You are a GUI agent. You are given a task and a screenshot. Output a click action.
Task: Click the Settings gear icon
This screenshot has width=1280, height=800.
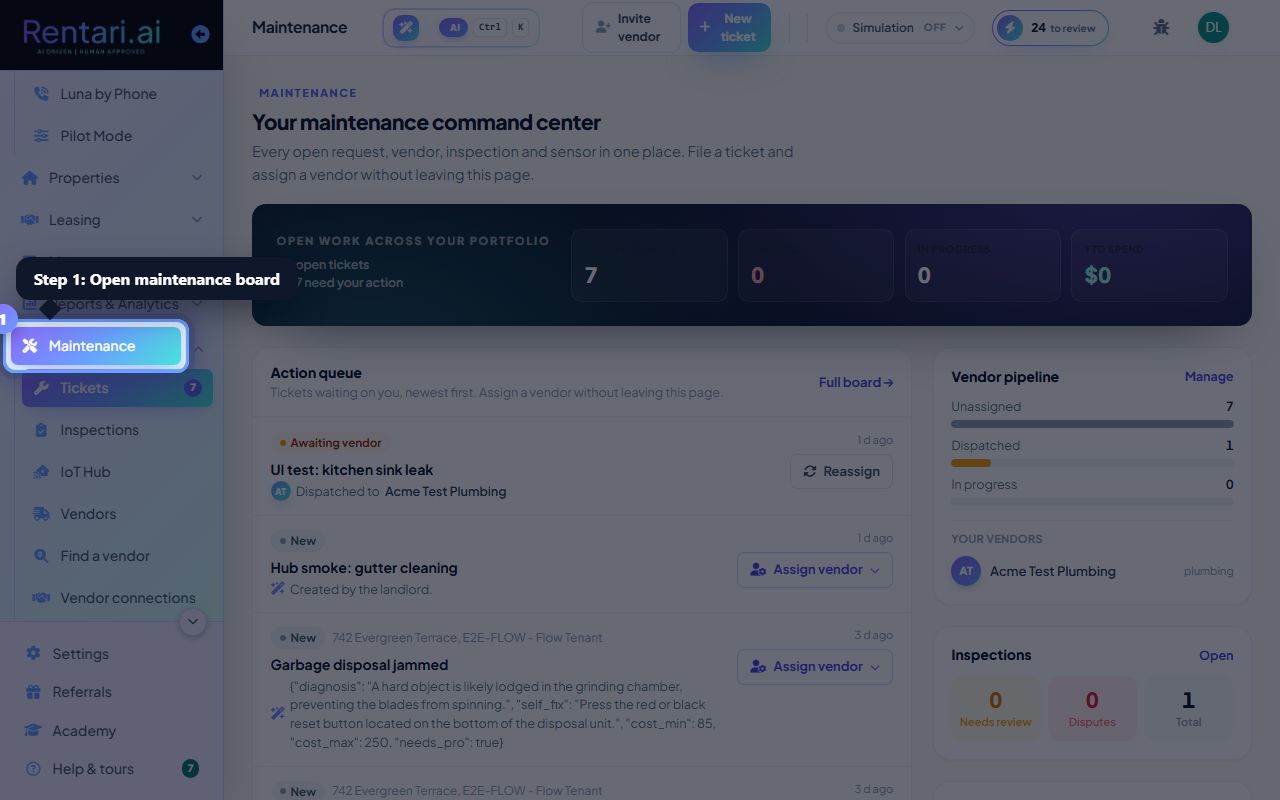click(x=33, y=654)
